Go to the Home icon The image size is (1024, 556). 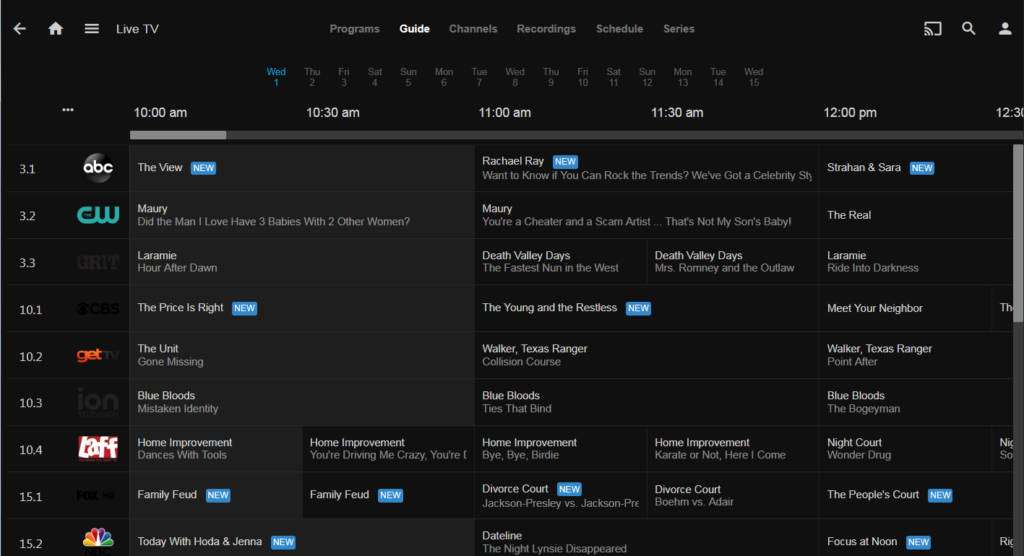[x=56, y=29]
